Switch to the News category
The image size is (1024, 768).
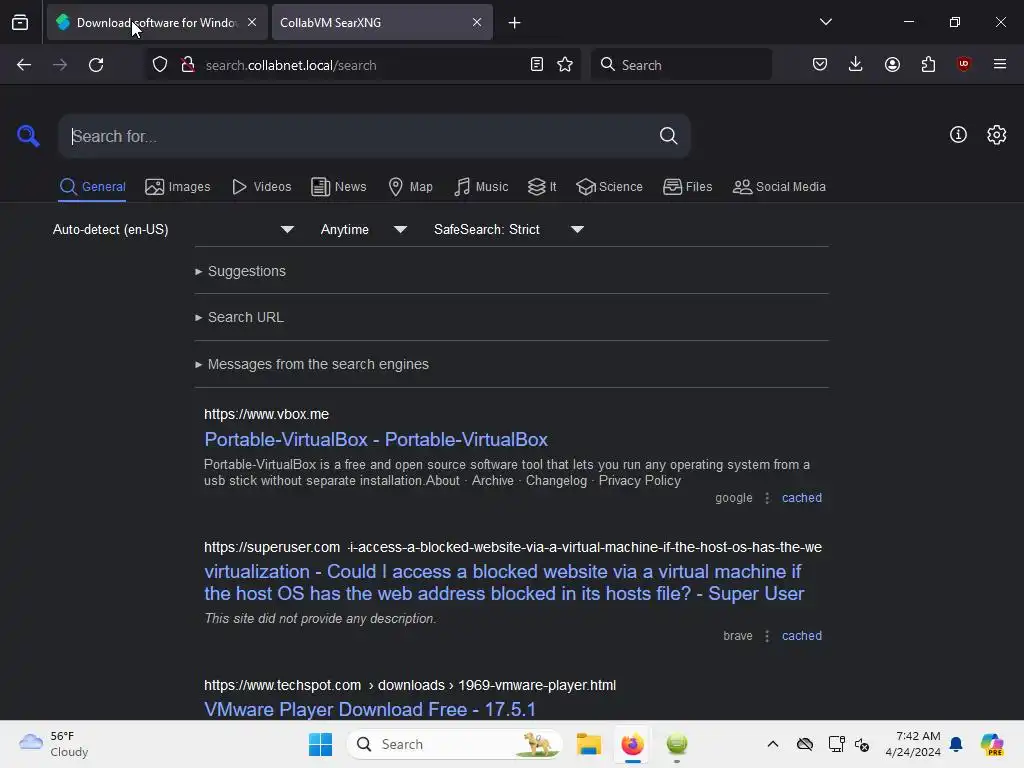(339, 187)
